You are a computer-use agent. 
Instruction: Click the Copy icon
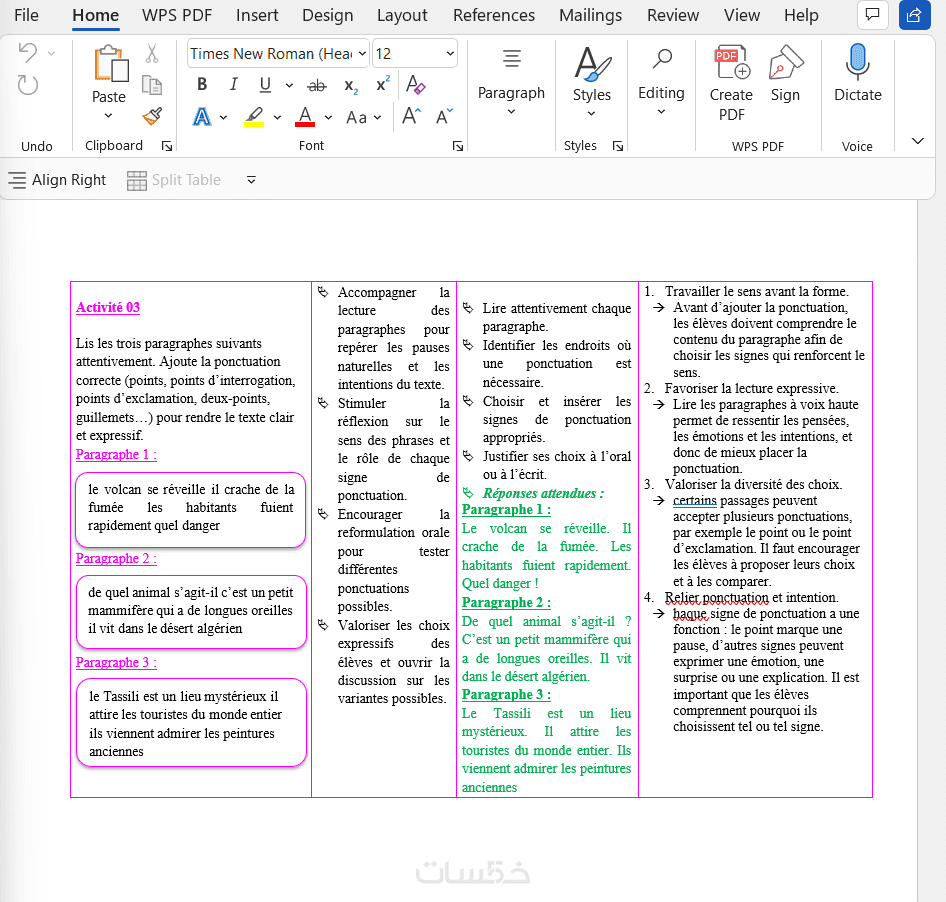[x=151, y=85]
